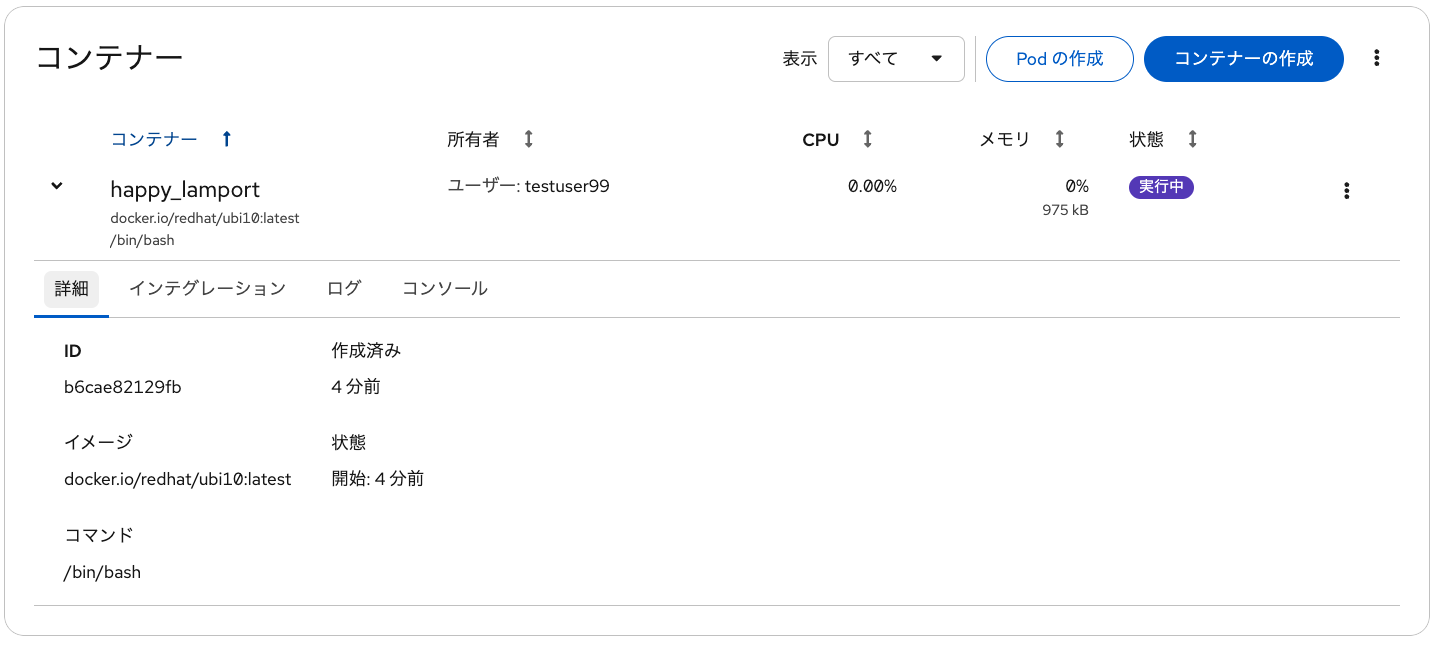Toggle CPU column sorting direction
This screenshot has height=645, width=1443.
[x=866, y=139]
